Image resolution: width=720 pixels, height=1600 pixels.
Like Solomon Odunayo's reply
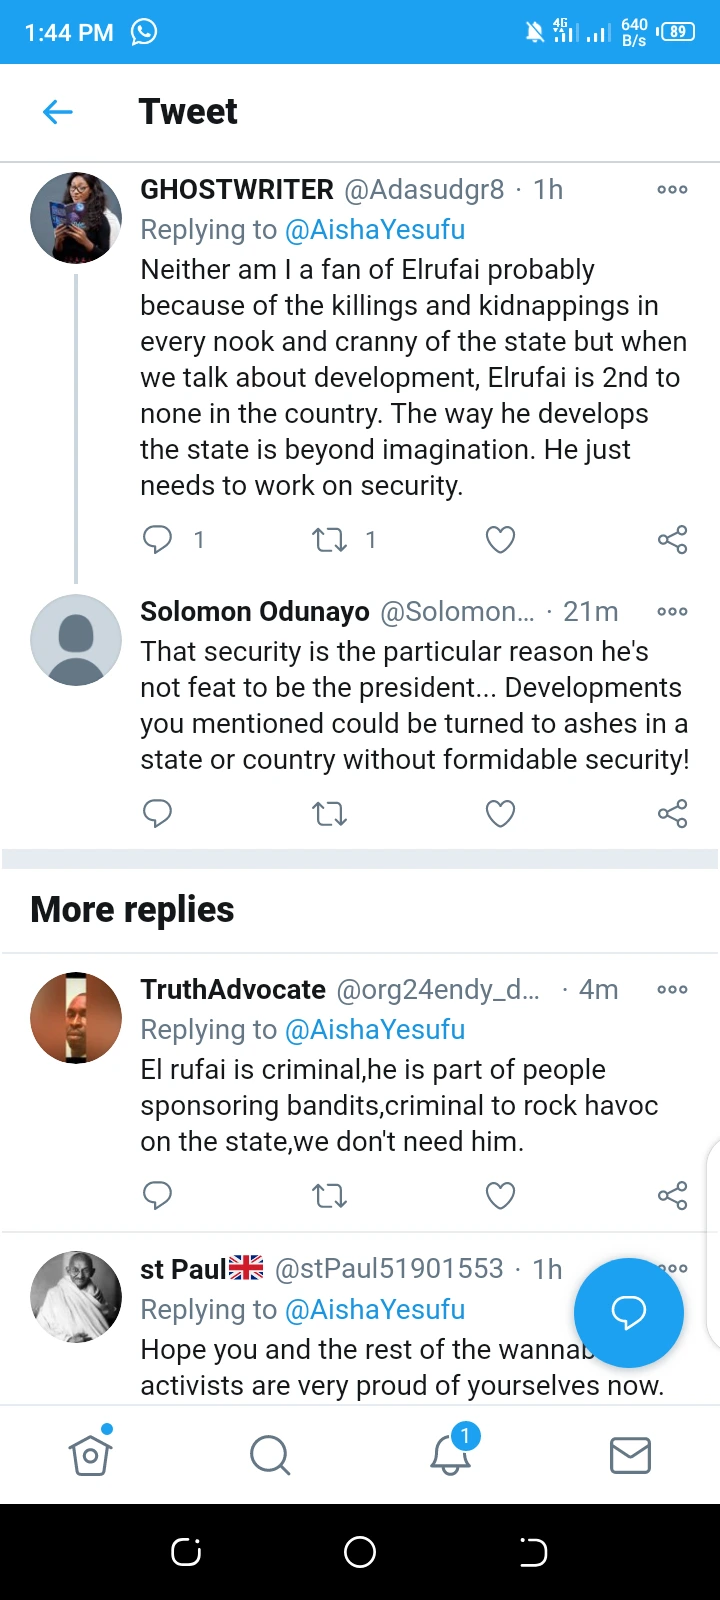pos(500,814)
